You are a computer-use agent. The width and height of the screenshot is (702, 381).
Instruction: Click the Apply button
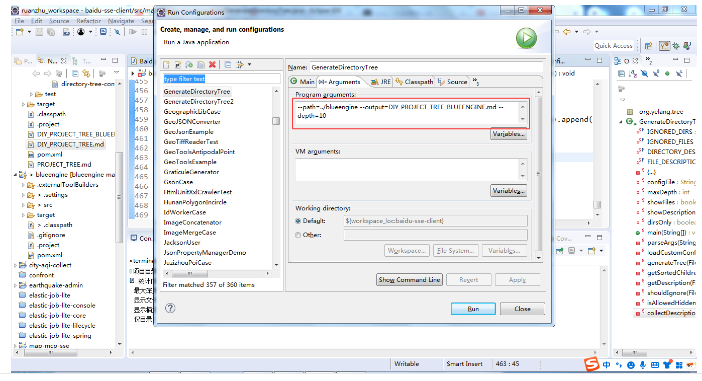(517, 280)
